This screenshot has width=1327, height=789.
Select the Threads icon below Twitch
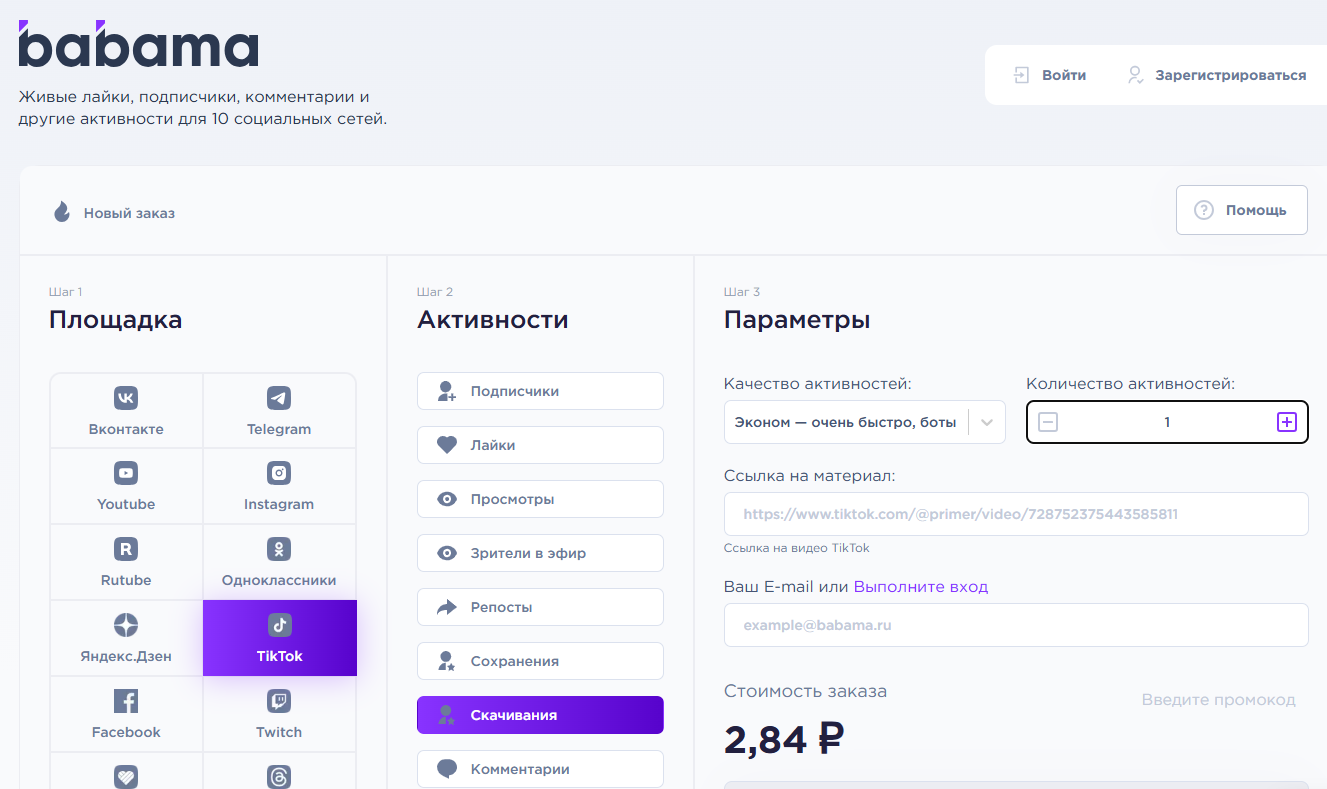(279, 777)
